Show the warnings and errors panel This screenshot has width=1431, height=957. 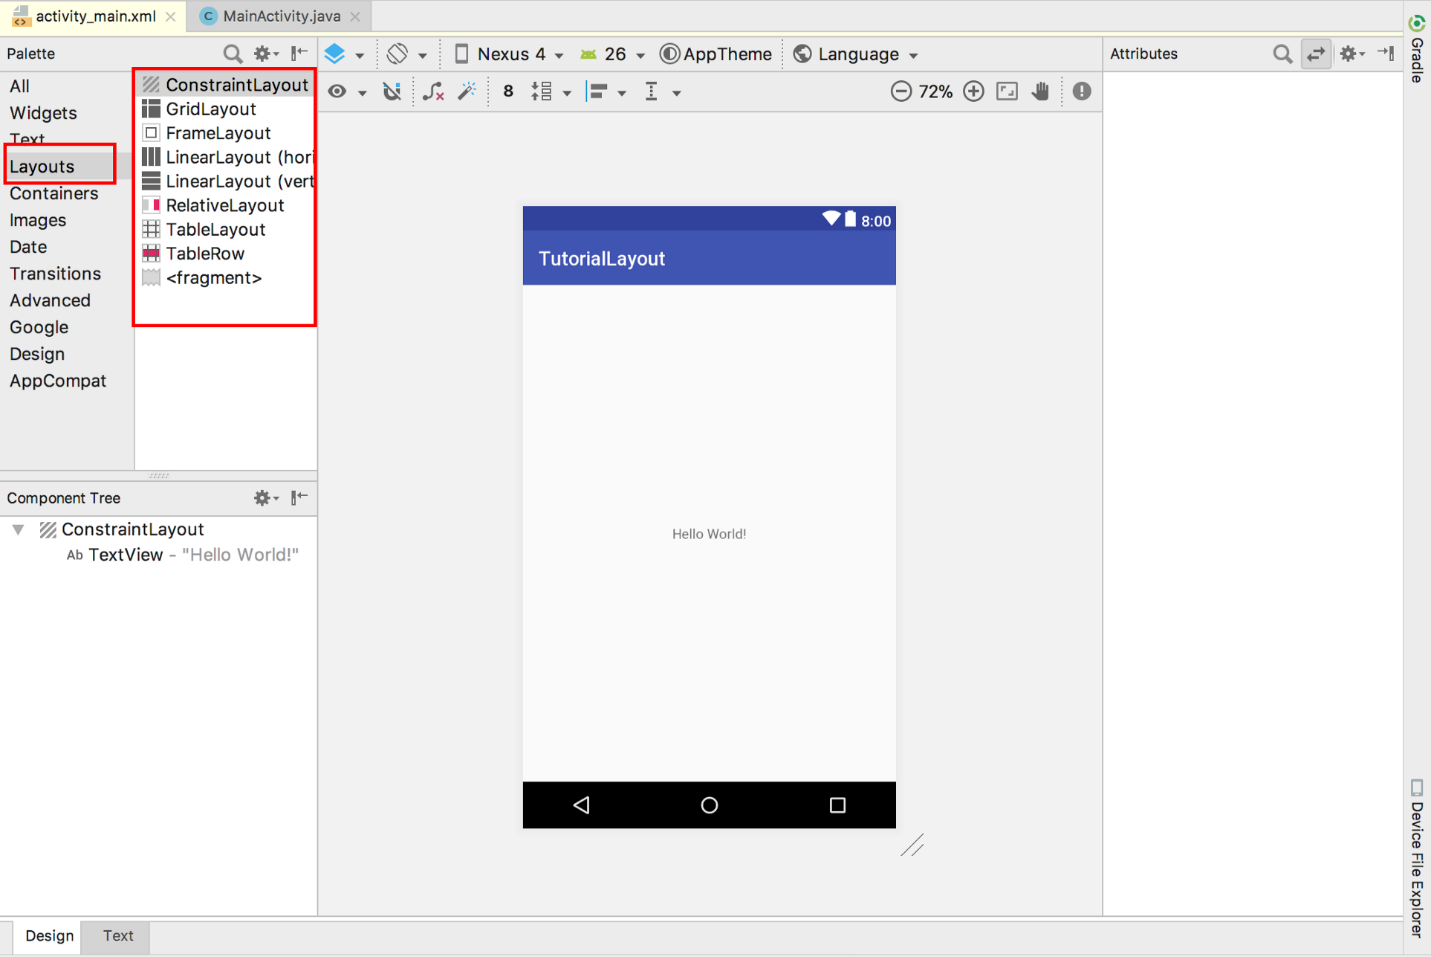(1081, 91)
